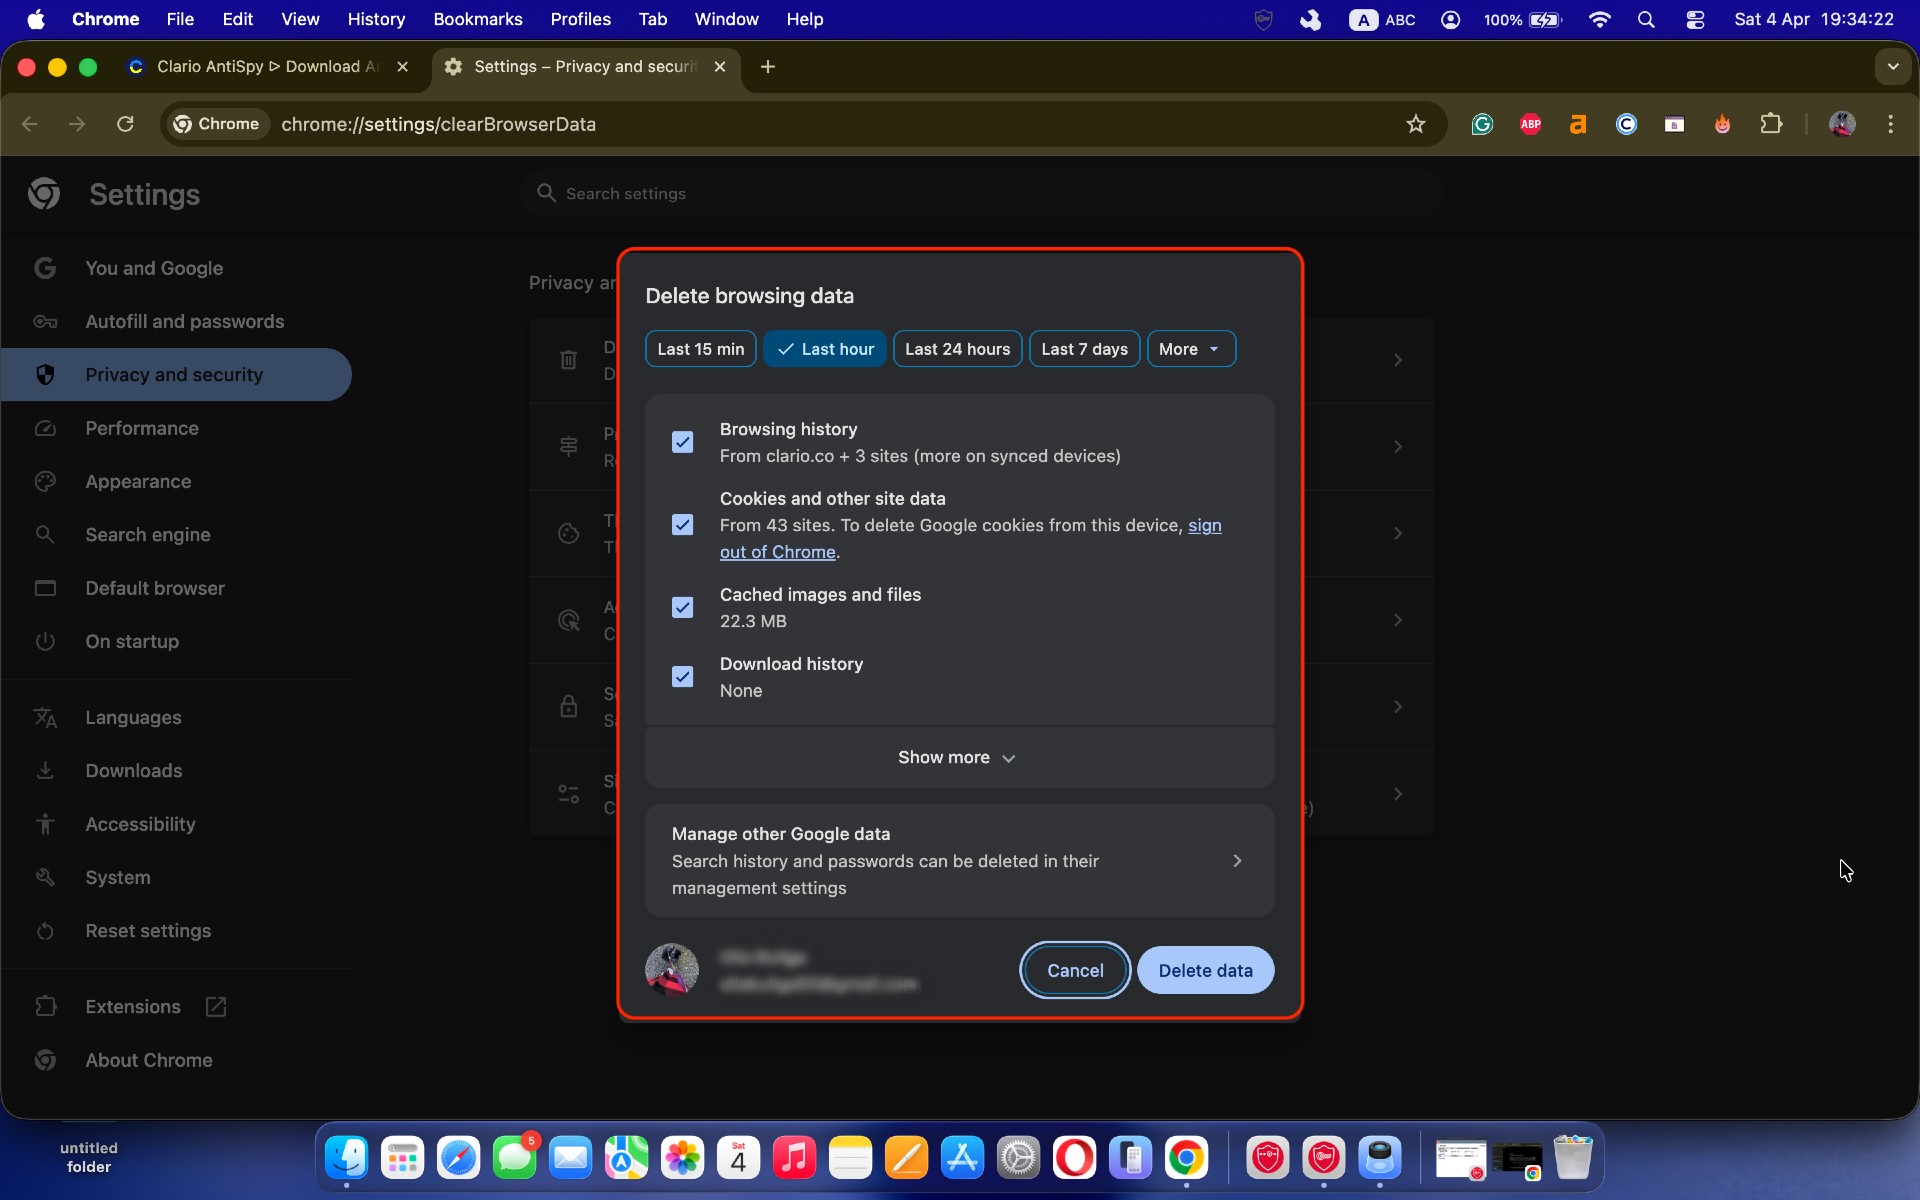Open the flame-shaped extension icon
The width and height of the screenshot is (1920, 1200).
point(1722,124)
